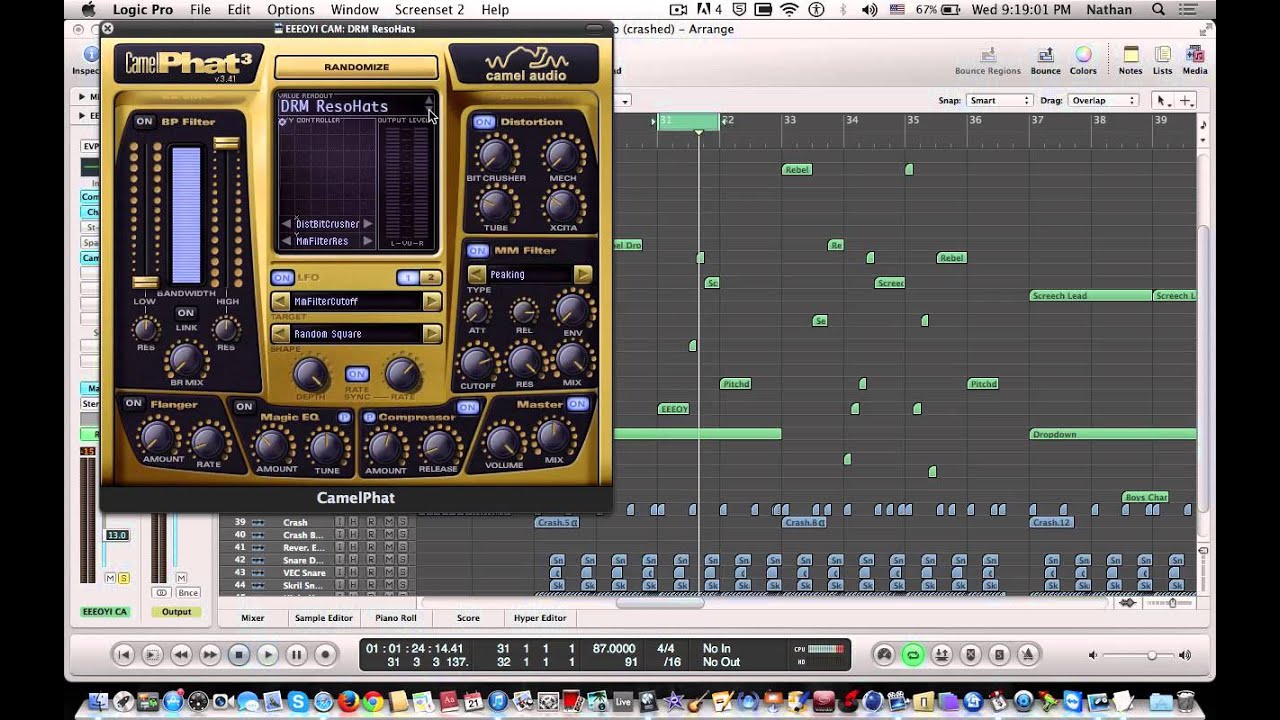
Task: Click next arrow for LFO target MmFilterCutoff
Action: pos(432,301)
